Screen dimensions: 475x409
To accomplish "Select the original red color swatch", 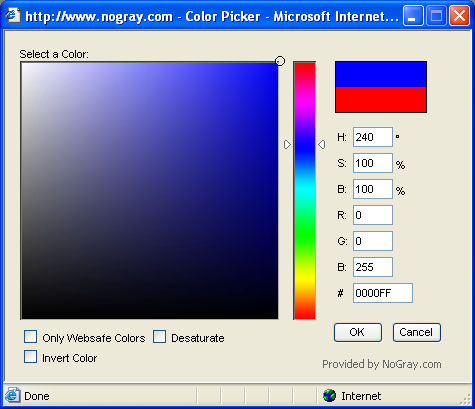I will [x=381, y=100].
